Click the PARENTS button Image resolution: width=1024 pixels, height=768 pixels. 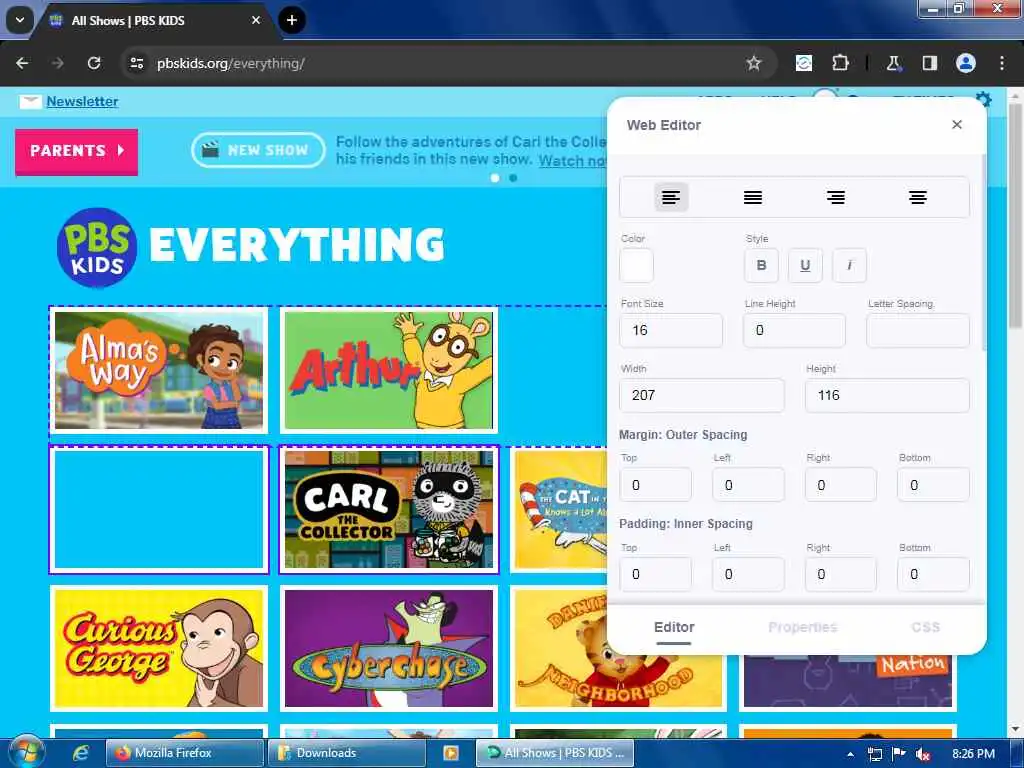[x=76, y=151]
